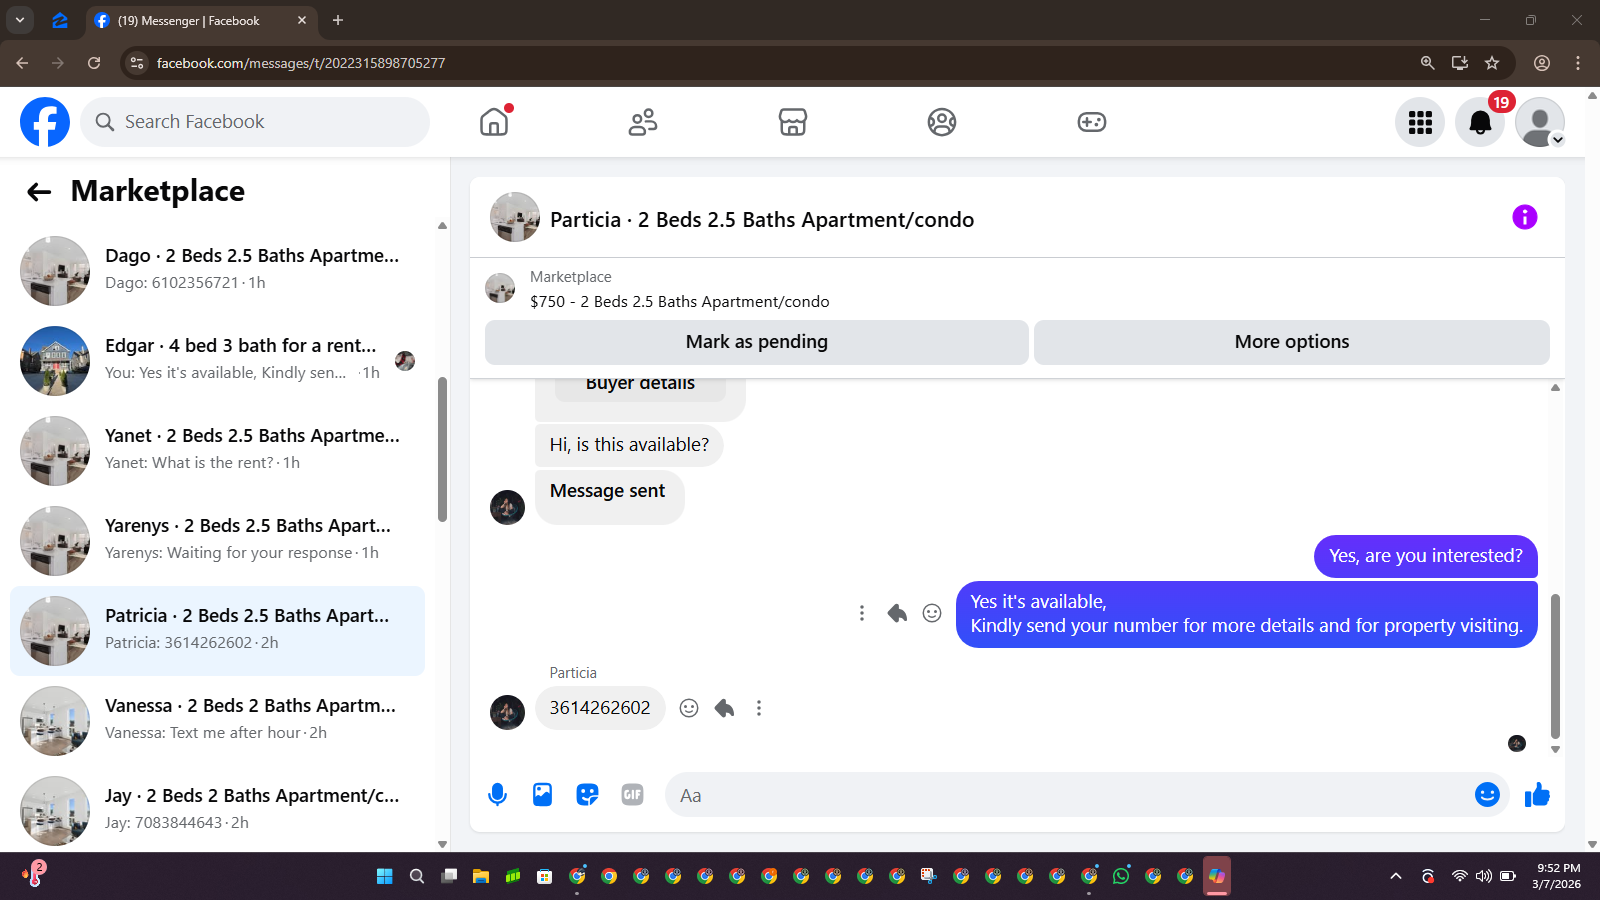The width and height of the screenshot is (1600, 900).
Task: Select the Messenger | Facebook browser tab
Action: tap(200, 20)
